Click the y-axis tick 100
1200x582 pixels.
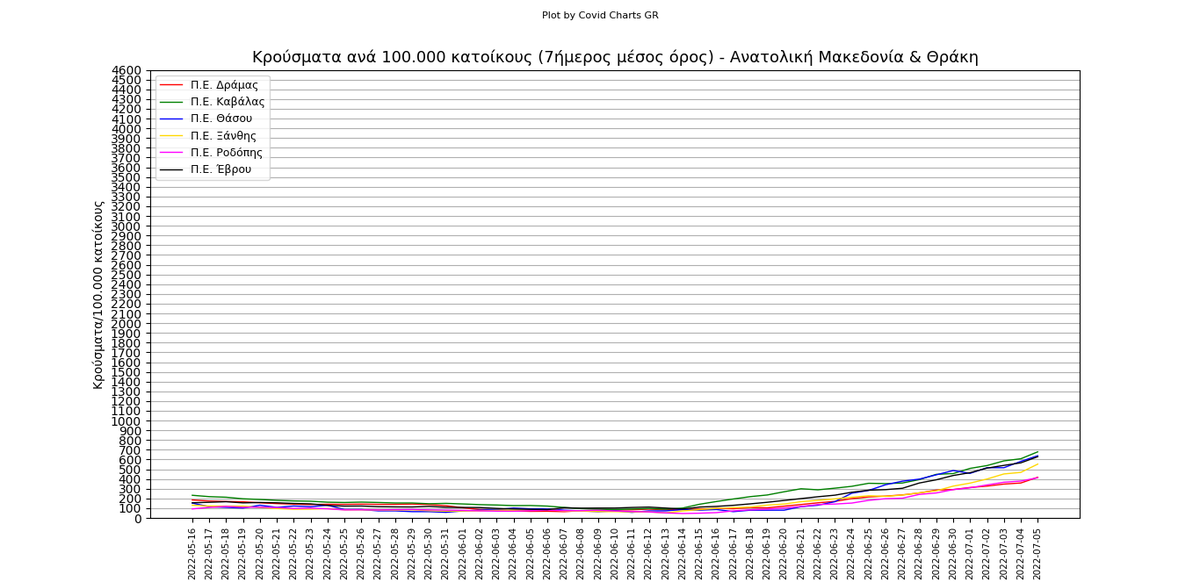(x=130, y=509)
